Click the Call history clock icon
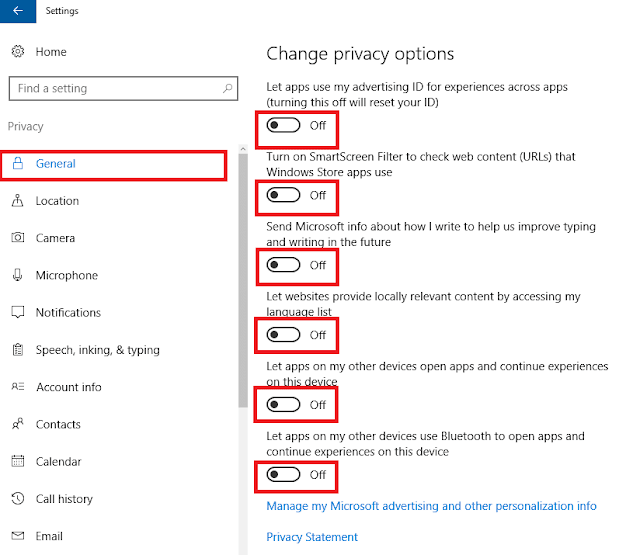Viewport: 640px width, 555px height. coord(18,498)
